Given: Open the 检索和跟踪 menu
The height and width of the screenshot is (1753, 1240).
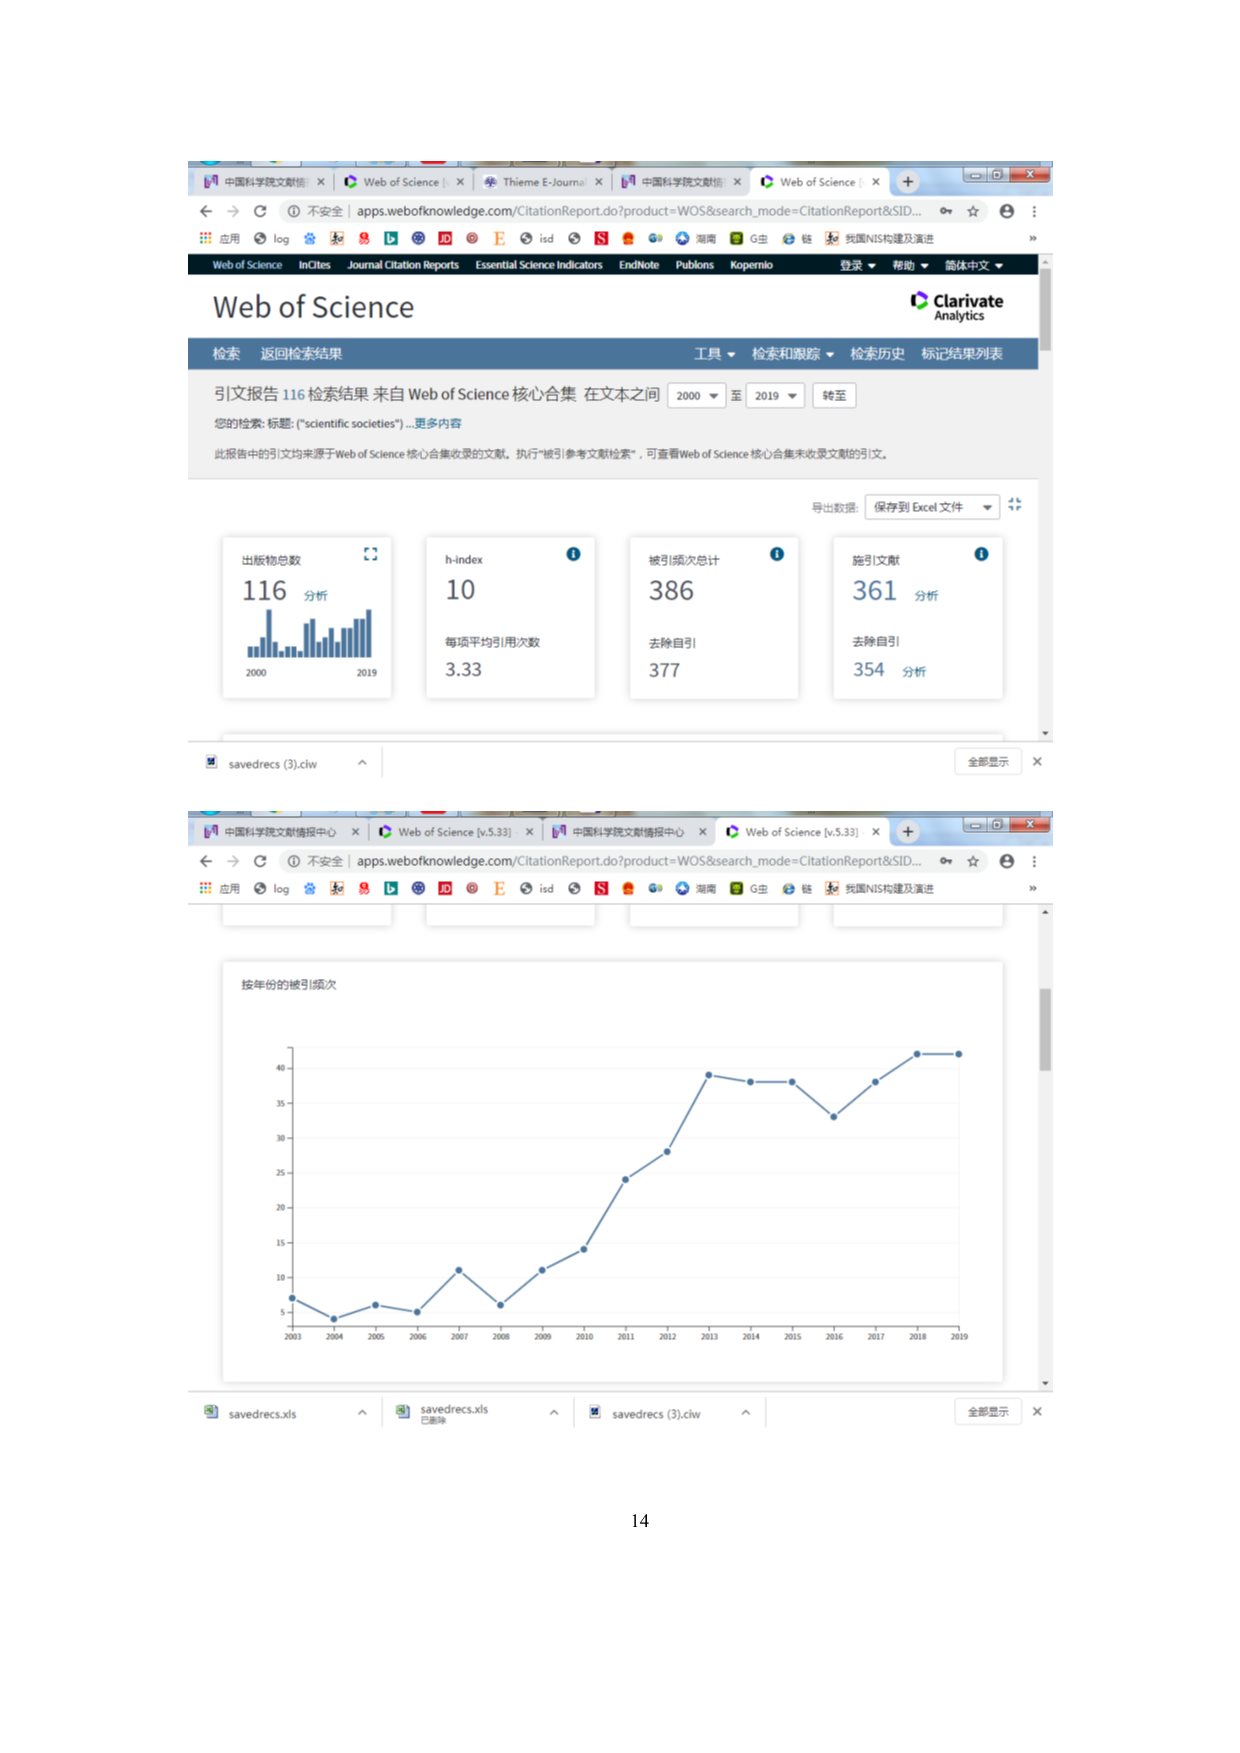Looking at the screenshot, I should click(x=792, y=354).
